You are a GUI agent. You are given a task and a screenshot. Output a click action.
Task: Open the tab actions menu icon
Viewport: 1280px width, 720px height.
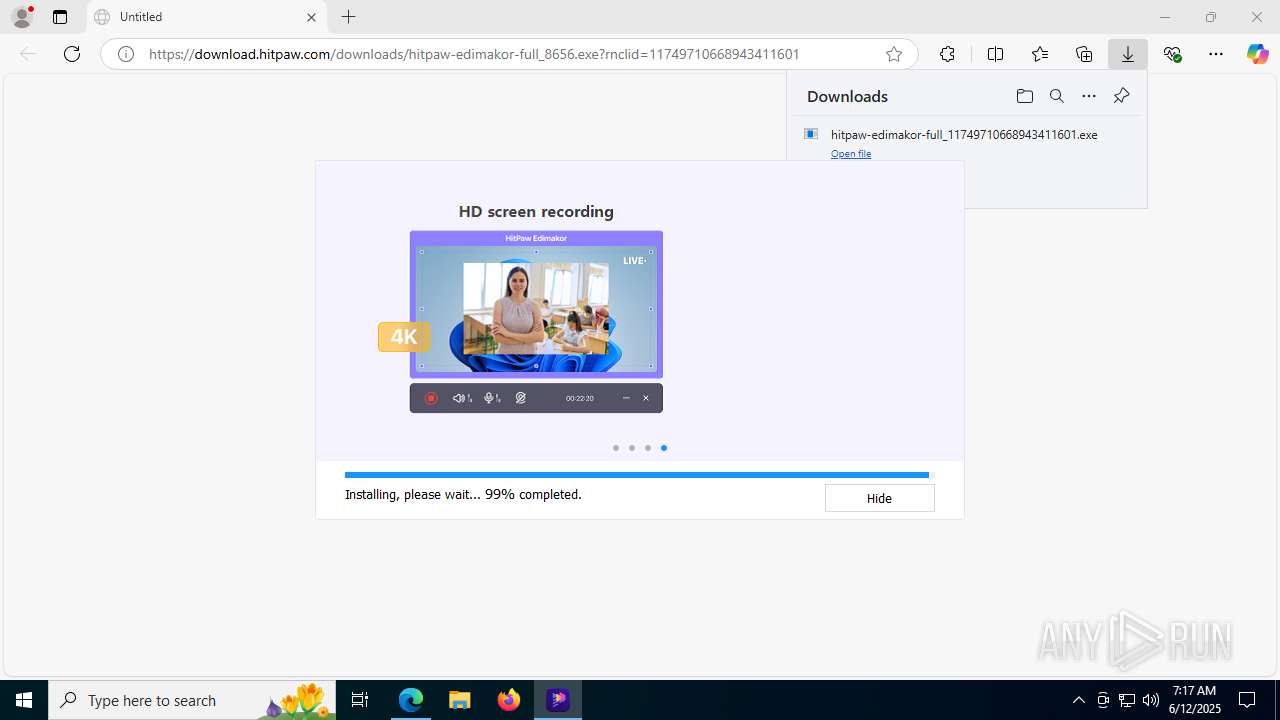[x=60, y=17]
